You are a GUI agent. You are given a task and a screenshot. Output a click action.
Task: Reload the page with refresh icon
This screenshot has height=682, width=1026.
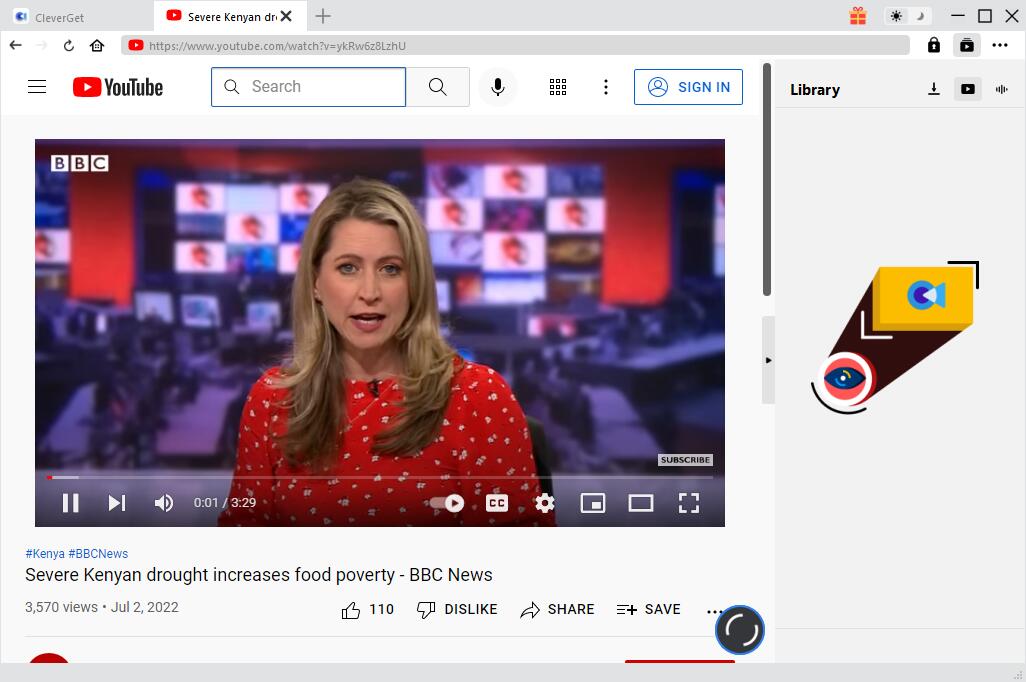click(69, 45)
